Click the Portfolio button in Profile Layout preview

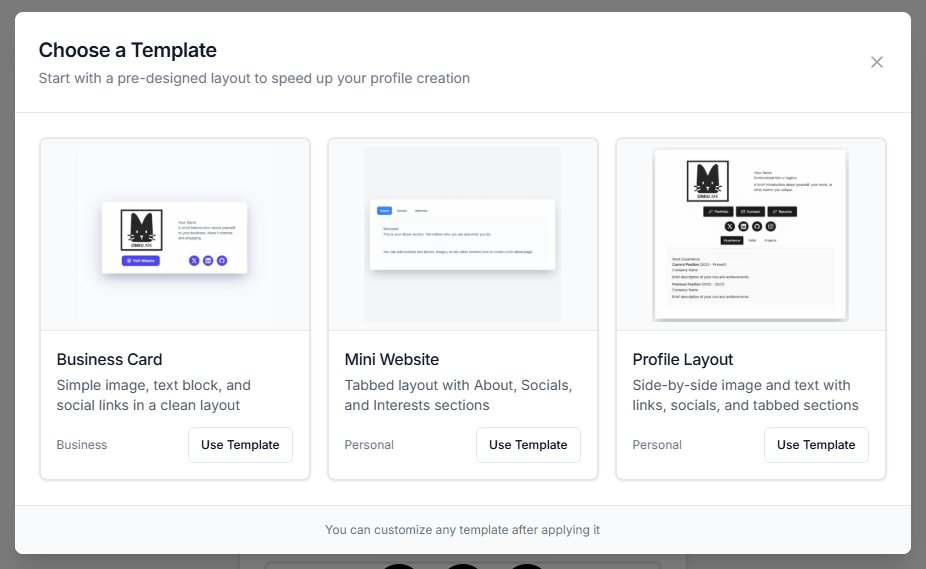point(718,212)
